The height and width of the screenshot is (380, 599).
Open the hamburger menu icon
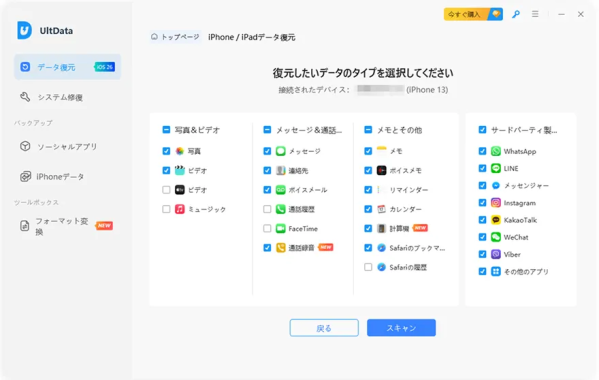[x=535, y=14]
